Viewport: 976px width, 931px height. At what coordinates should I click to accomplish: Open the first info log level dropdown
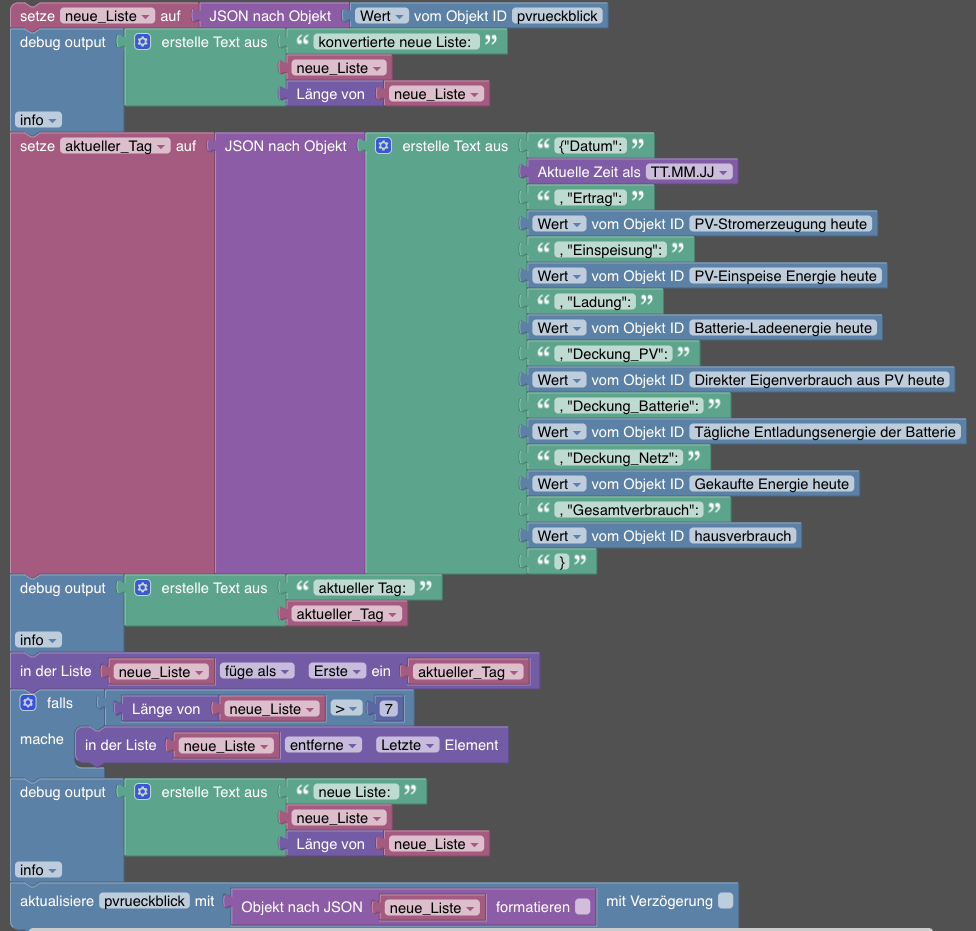pos(37,119)
